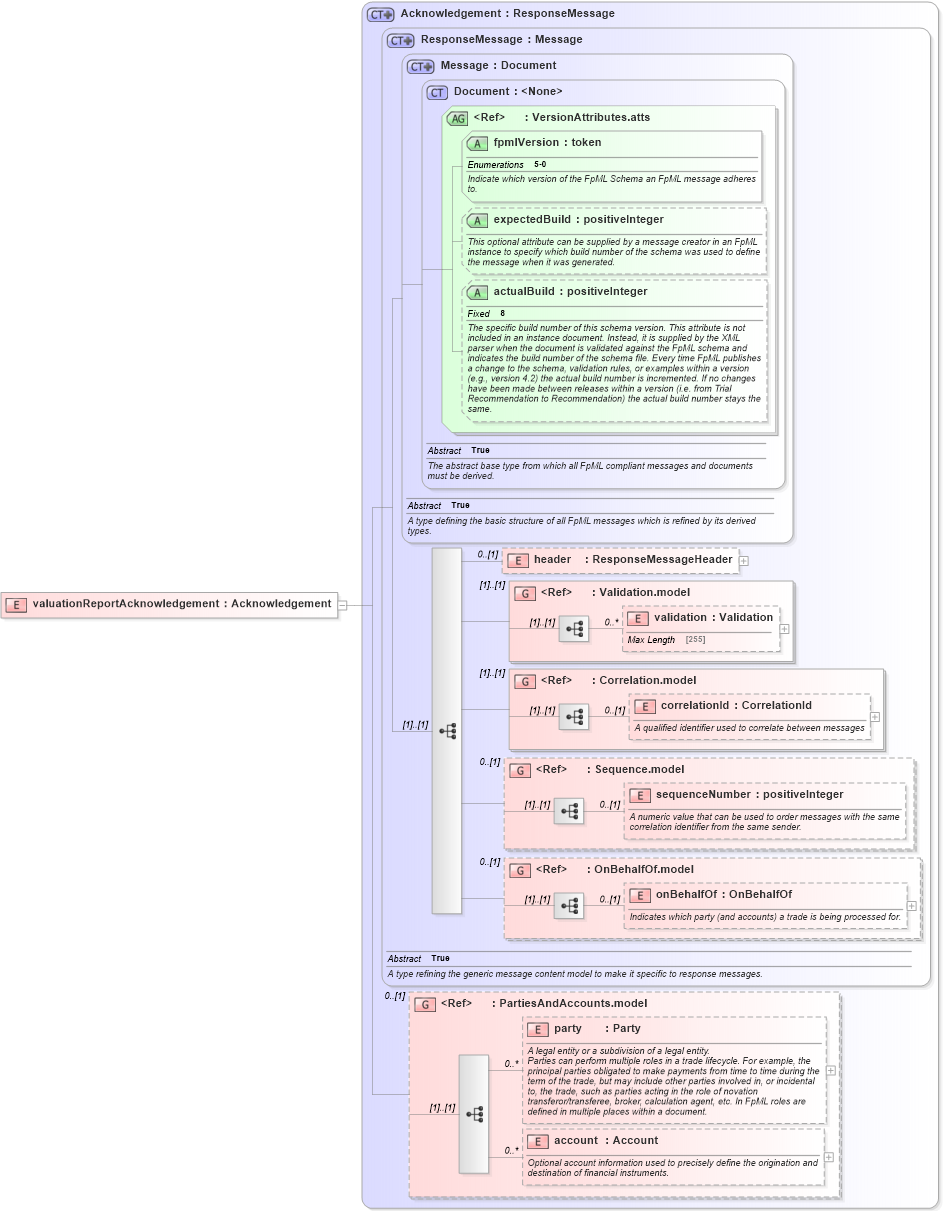
Task: Click the sequence compositor in Sequence.model
Action: tap(569, 811)
